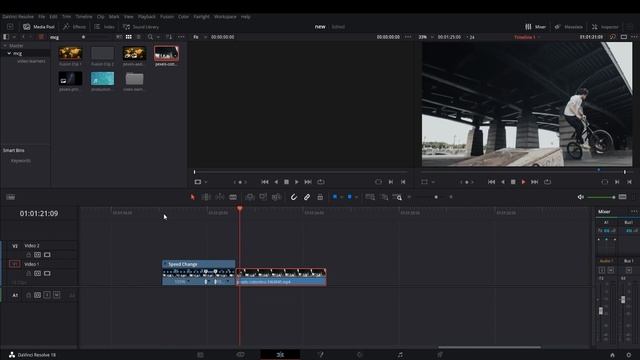Viewport: 640px width, 360px height.
Task: Open the marker color dropdown arrow
Action: 356,197
